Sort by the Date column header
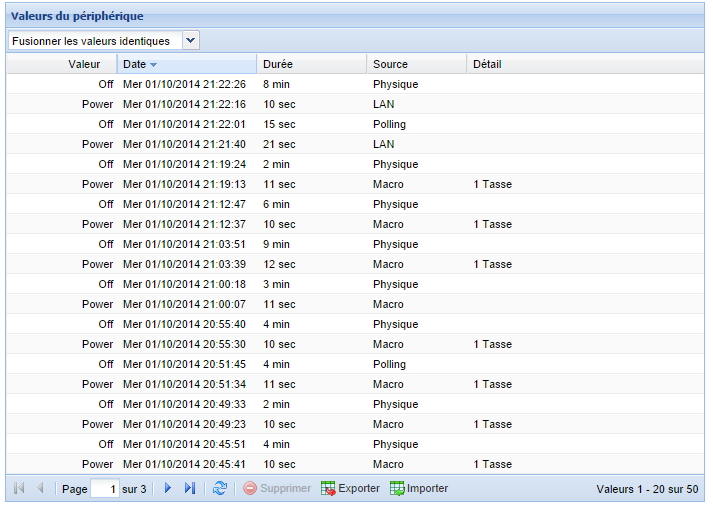The height and width of the screenshot is (508, 713). click(x=187, y=64)
